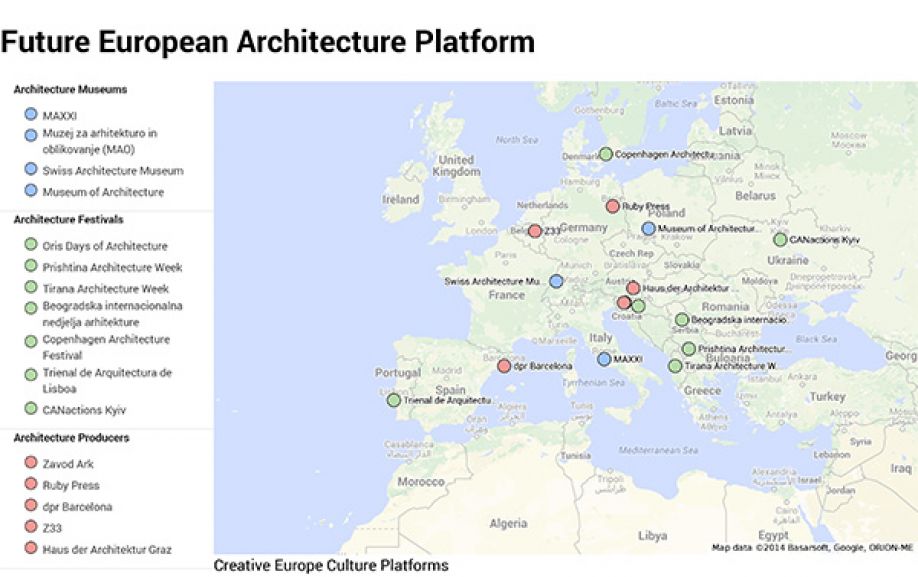This screenshot has width=918, height=577.
Task: Click blue circle beside Swiss Architecture Museum legend
Action: click(31, 169)
